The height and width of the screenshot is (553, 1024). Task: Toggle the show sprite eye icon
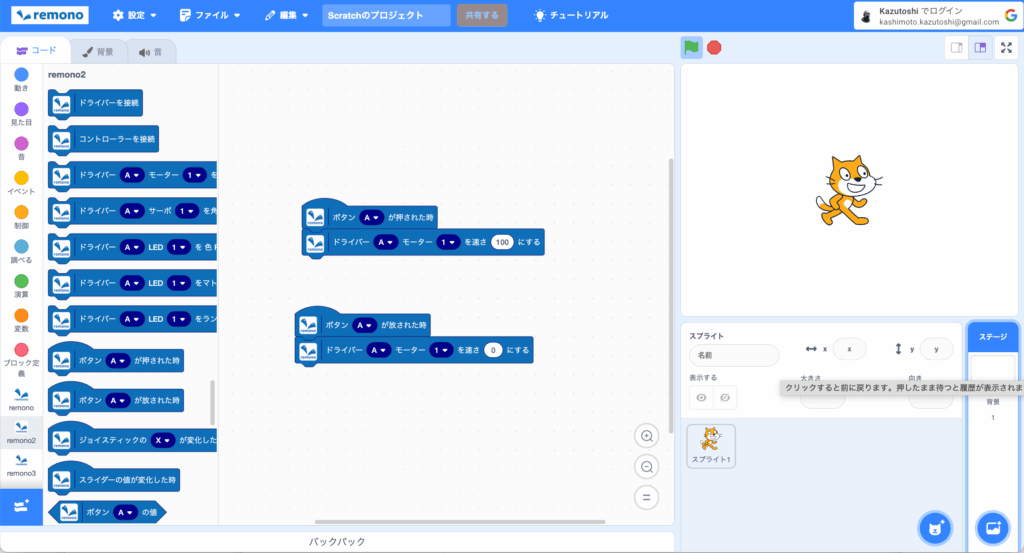pos(701,398)
